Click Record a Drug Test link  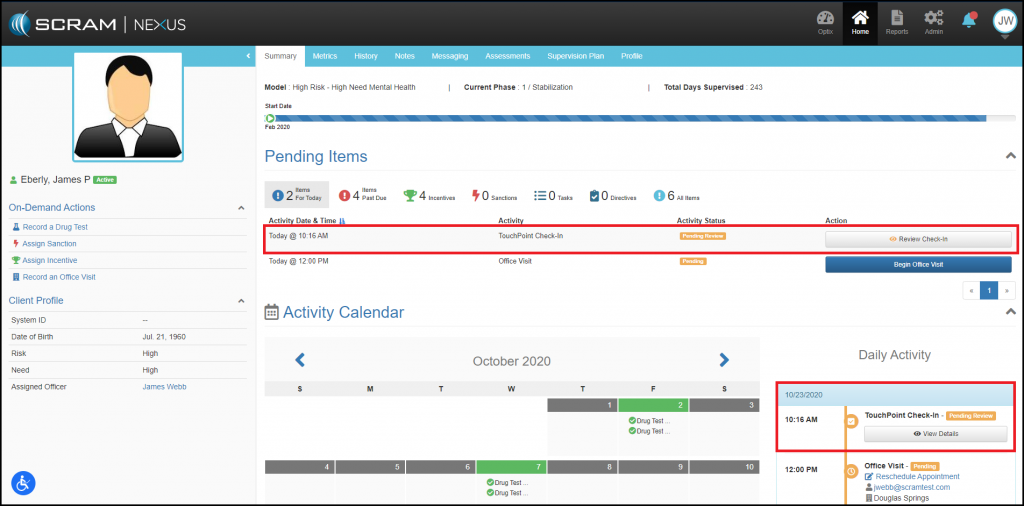tap(55, 227)
